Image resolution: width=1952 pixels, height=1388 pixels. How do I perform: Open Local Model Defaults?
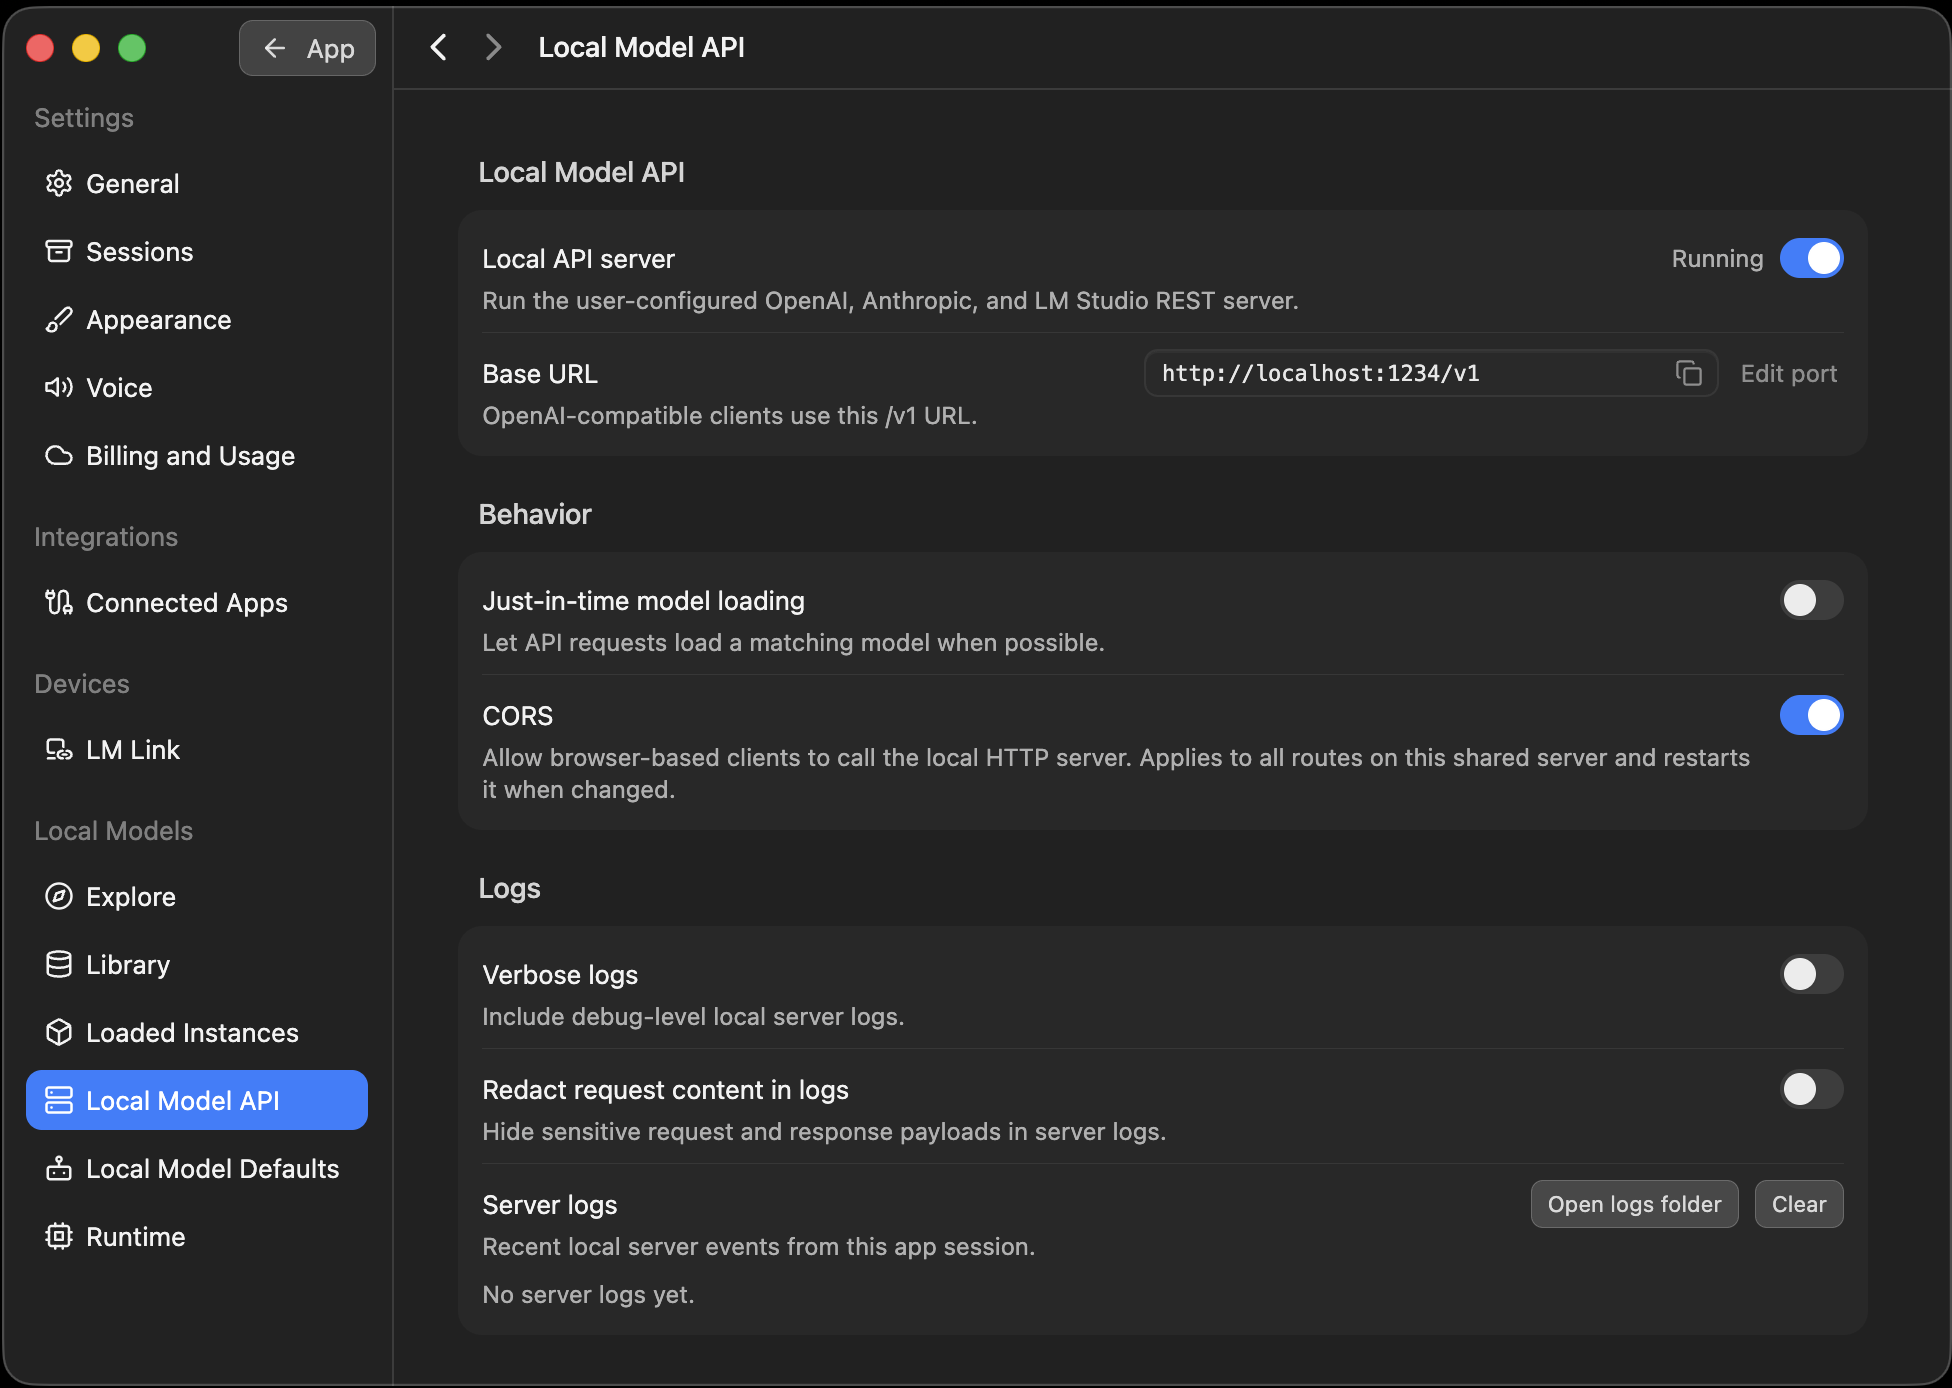(x=197, y=1168)
